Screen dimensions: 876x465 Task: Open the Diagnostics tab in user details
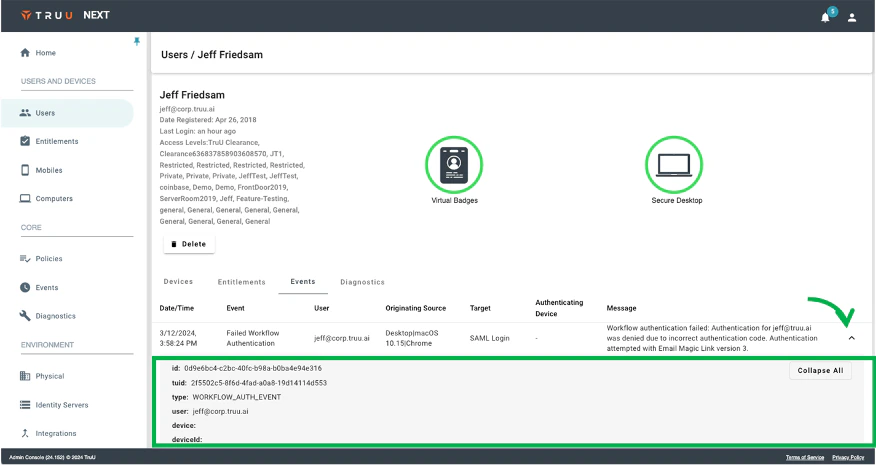pos(362,282)
